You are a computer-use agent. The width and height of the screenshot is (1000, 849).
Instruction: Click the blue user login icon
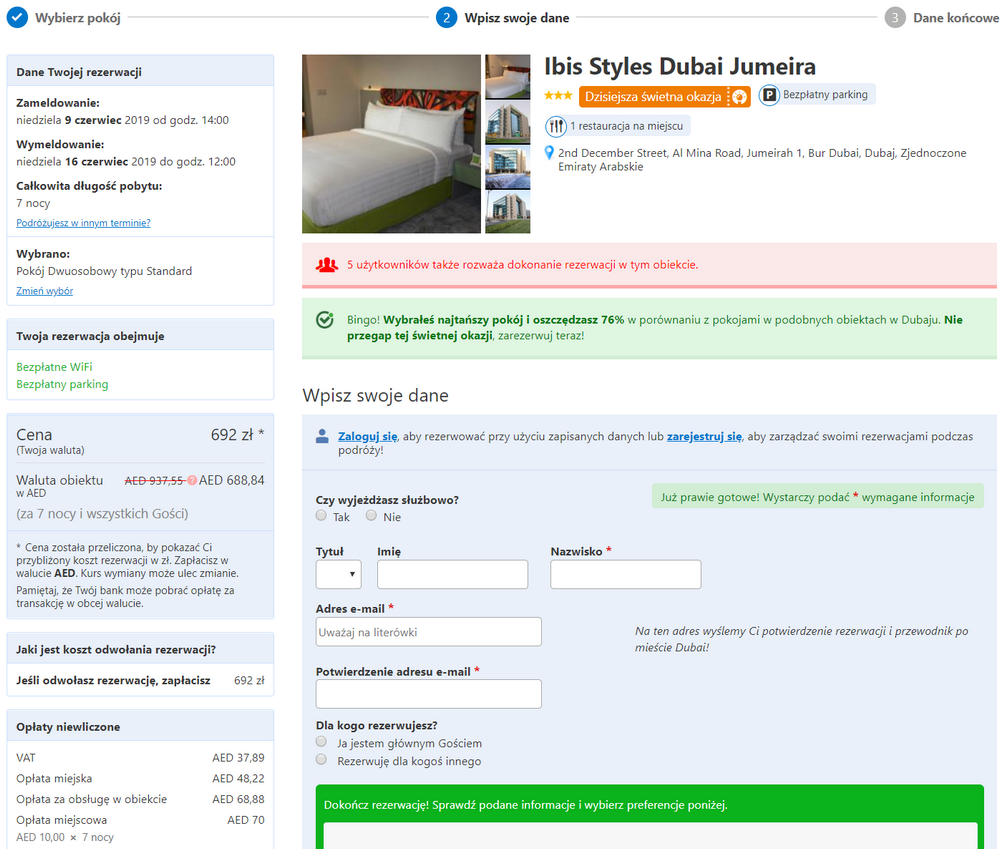click(x=322, y=436)
